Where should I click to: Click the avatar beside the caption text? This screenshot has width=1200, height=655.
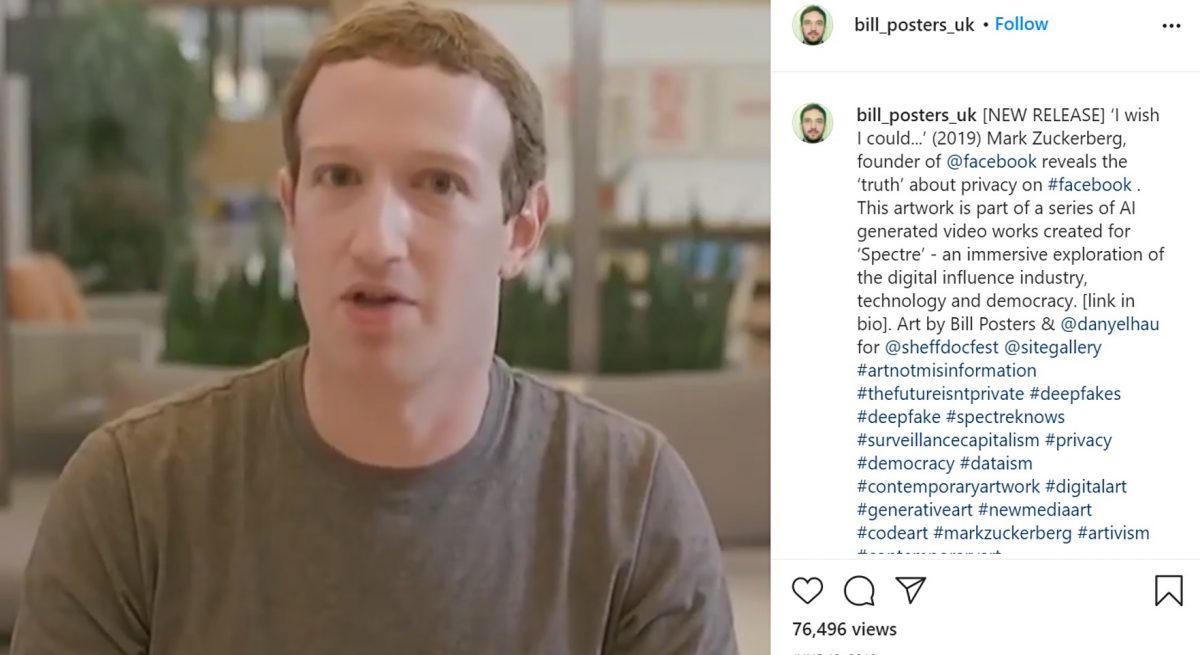click(812, 123)
